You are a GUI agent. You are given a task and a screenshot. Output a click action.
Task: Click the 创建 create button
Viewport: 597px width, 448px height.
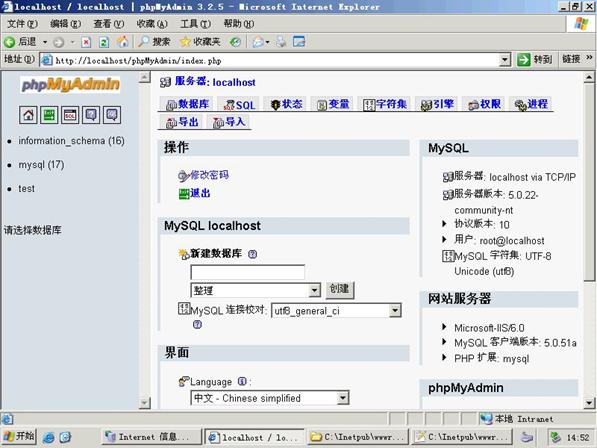[x=339, y=290]
